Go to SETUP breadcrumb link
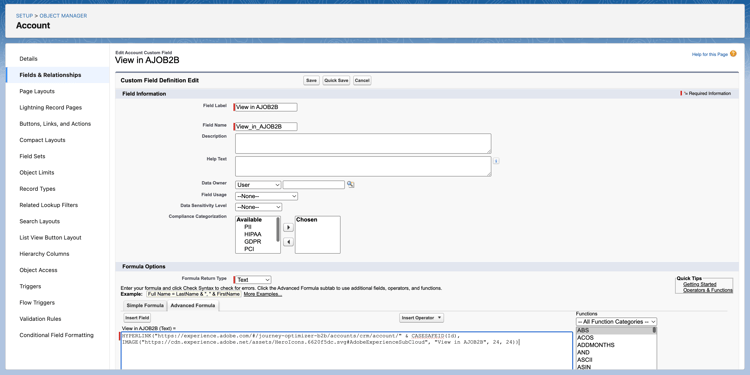This screenshot has height=375, width=750. coord(24,16)
